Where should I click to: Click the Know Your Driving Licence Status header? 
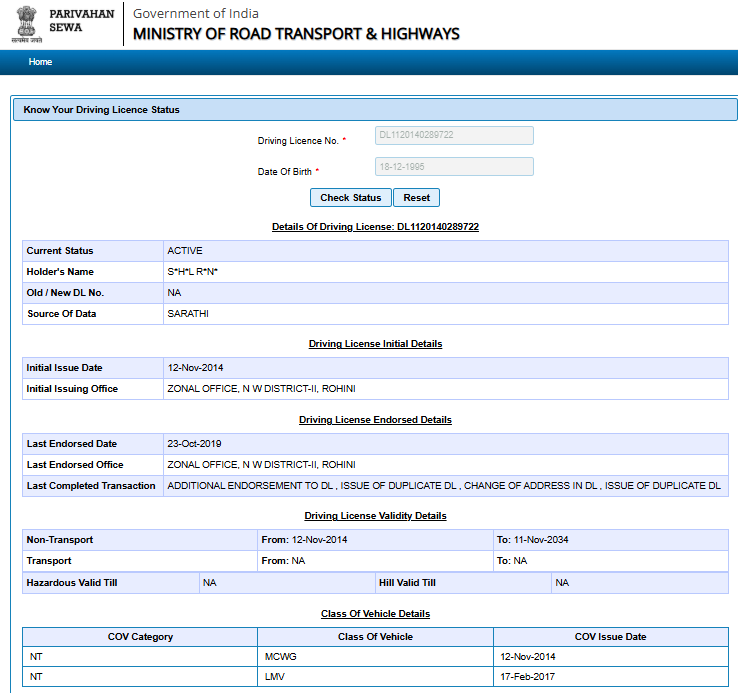click(x=102, y=110)
